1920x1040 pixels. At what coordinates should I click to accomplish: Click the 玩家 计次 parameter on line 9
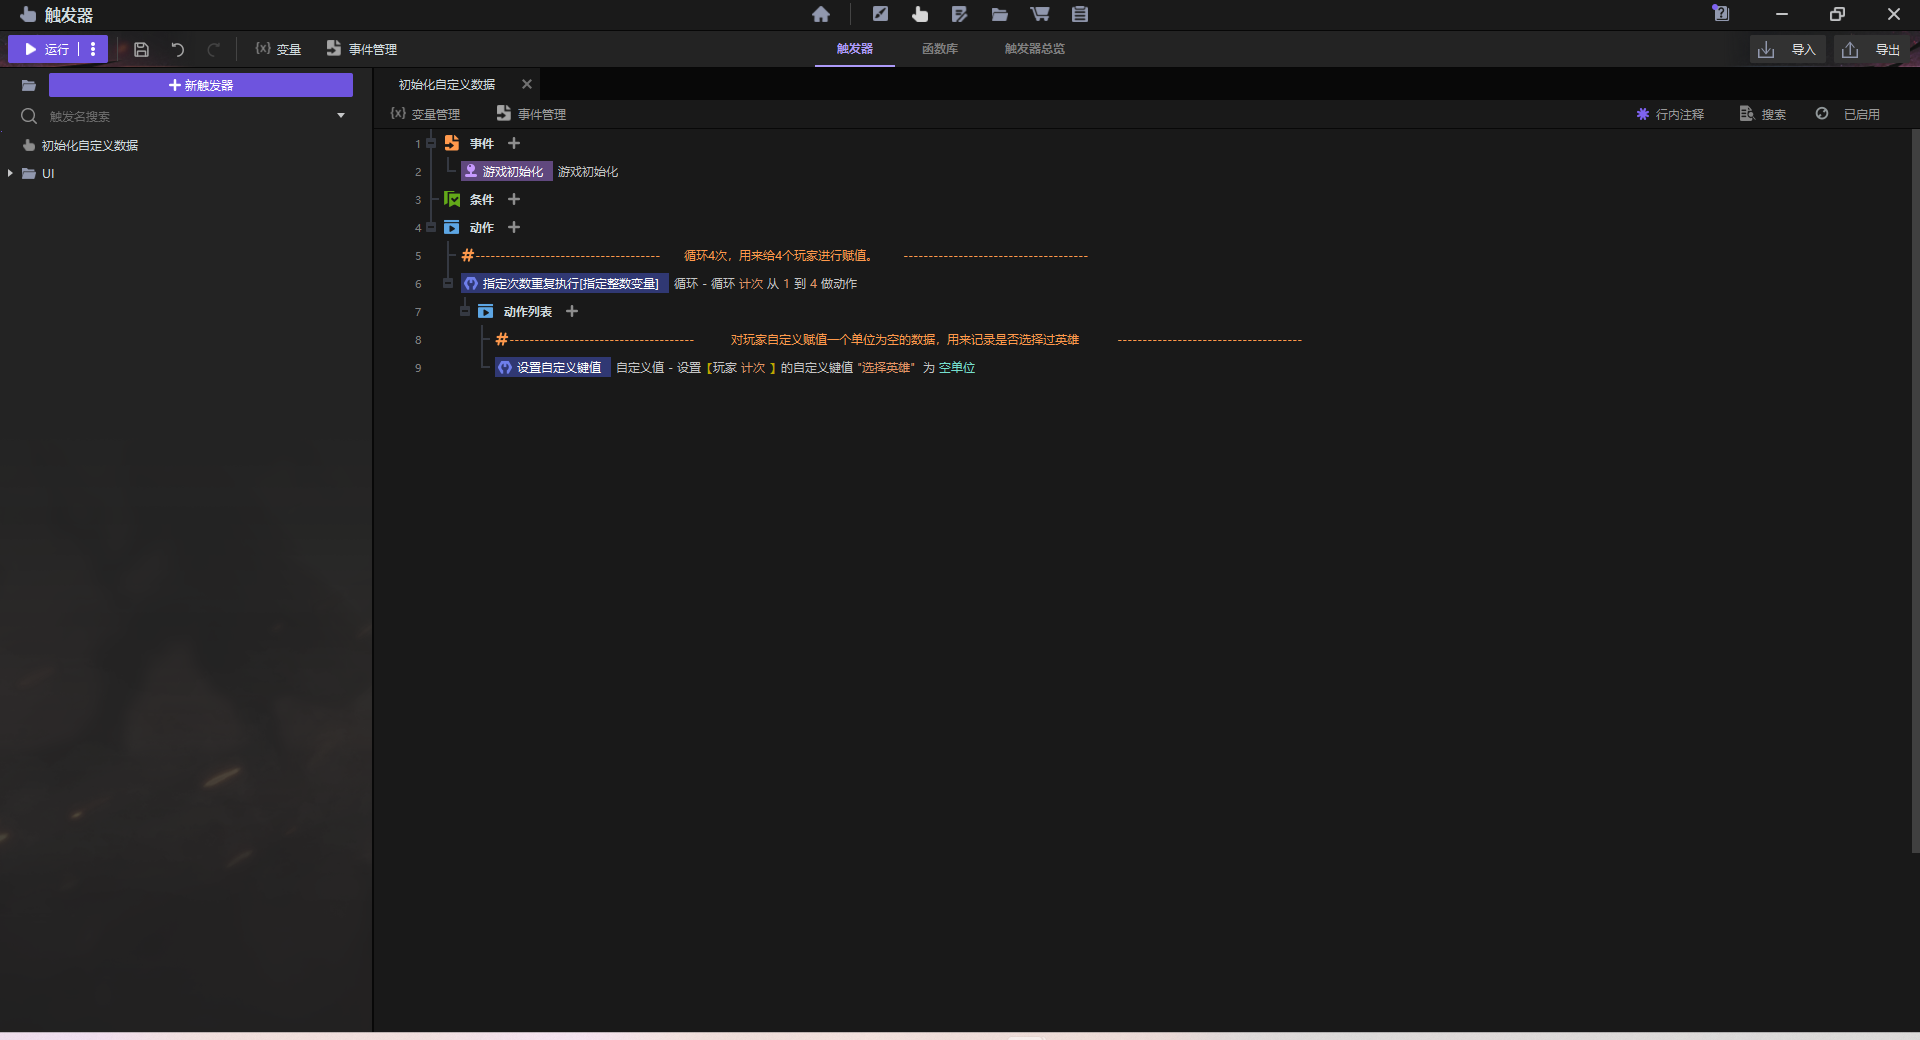[739, 367]
